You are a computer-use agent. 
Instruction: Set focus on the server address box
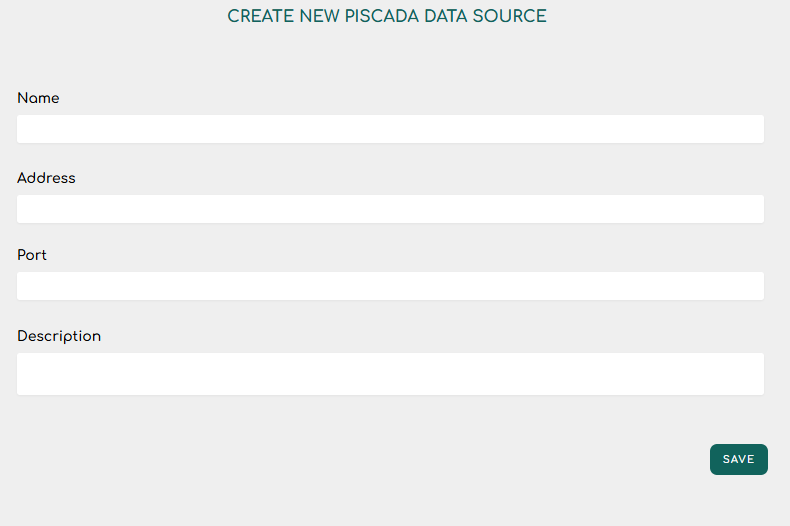(390, 209)
